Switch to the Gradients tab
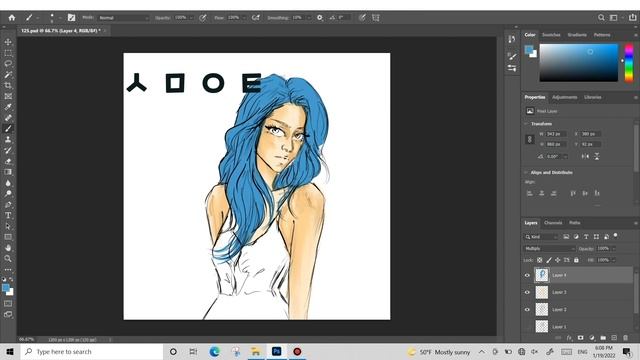Image resolution: width=640 pixels, height=360 pixels. coord(577,35)
